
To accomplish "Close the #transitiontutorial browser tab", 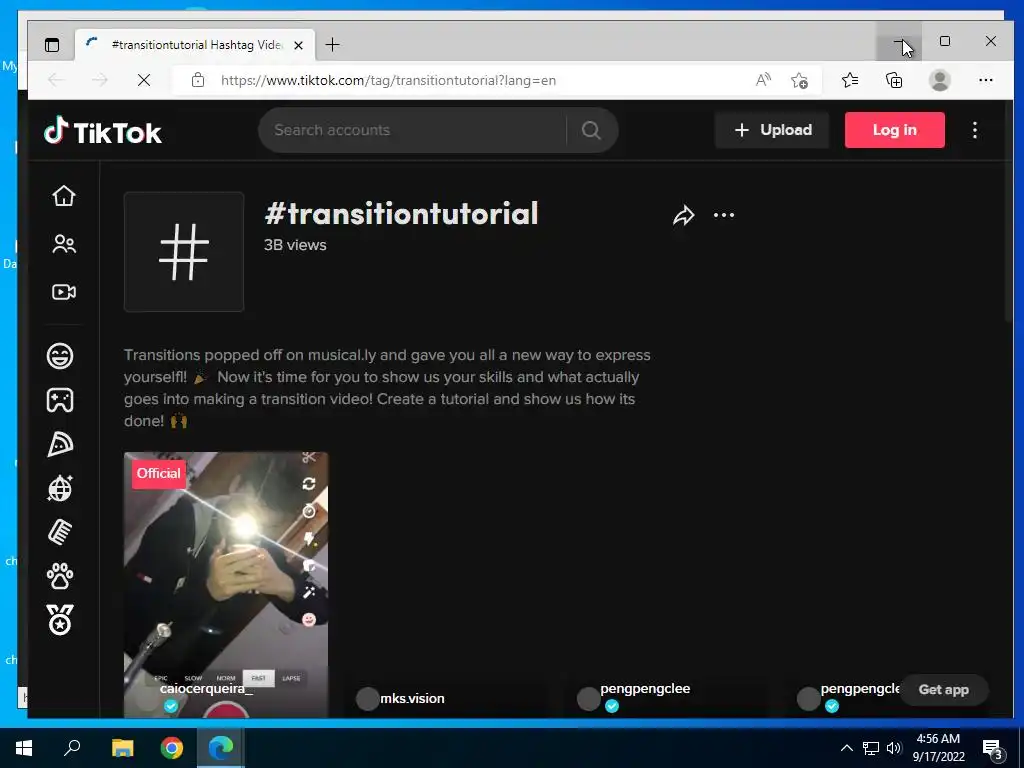I will point(298,45).
